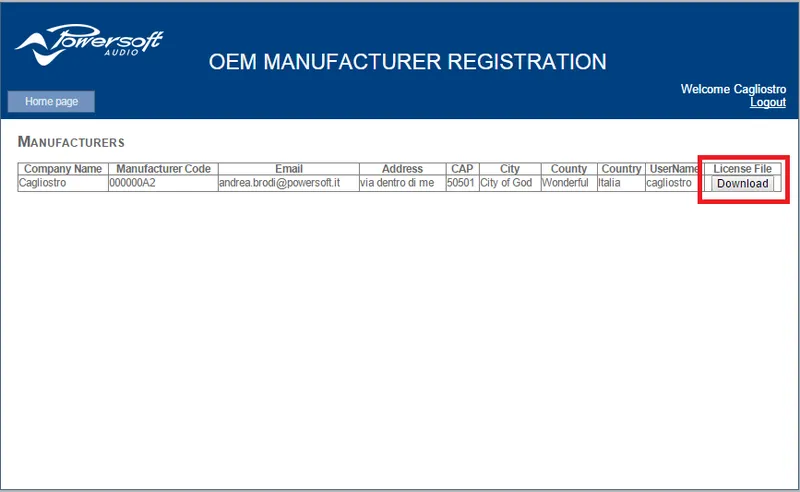
Task: Select the Cagliostro company name cell
Action: [x=63, y=183]
